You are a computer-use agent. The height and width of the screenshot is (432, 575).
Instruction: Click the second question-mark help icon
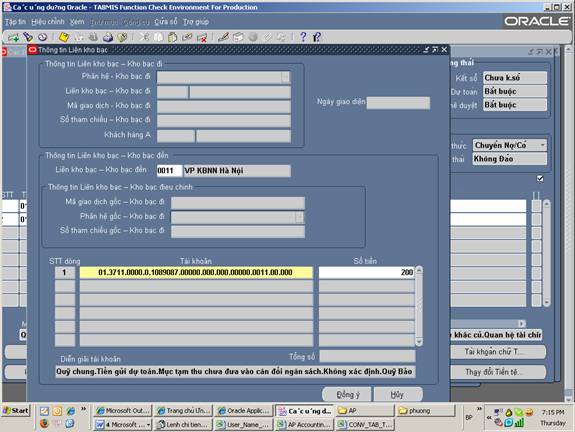[x=317, y=37]
